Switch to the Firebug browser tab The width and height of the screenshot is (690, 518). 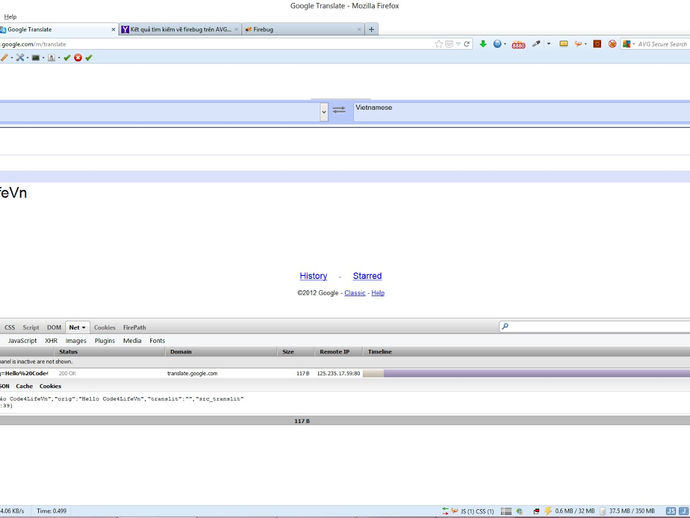[303, 29]
